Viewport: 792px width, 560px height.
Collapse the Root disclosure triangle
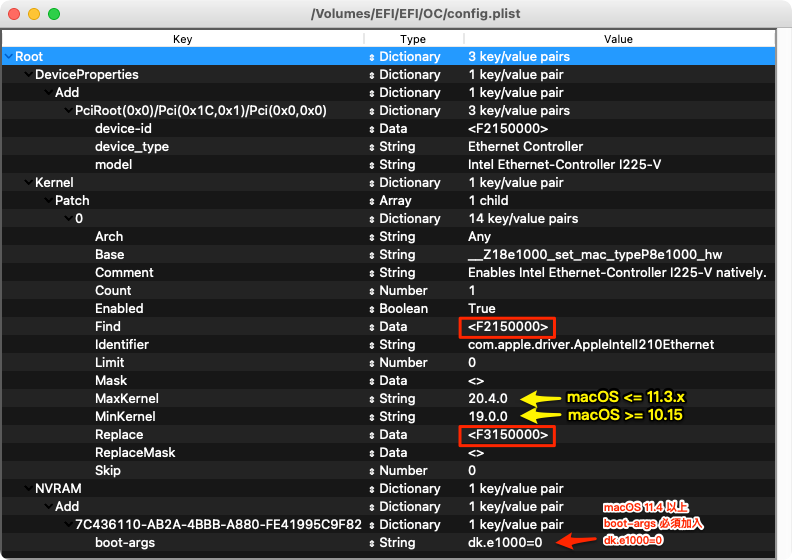pos(9,57)
